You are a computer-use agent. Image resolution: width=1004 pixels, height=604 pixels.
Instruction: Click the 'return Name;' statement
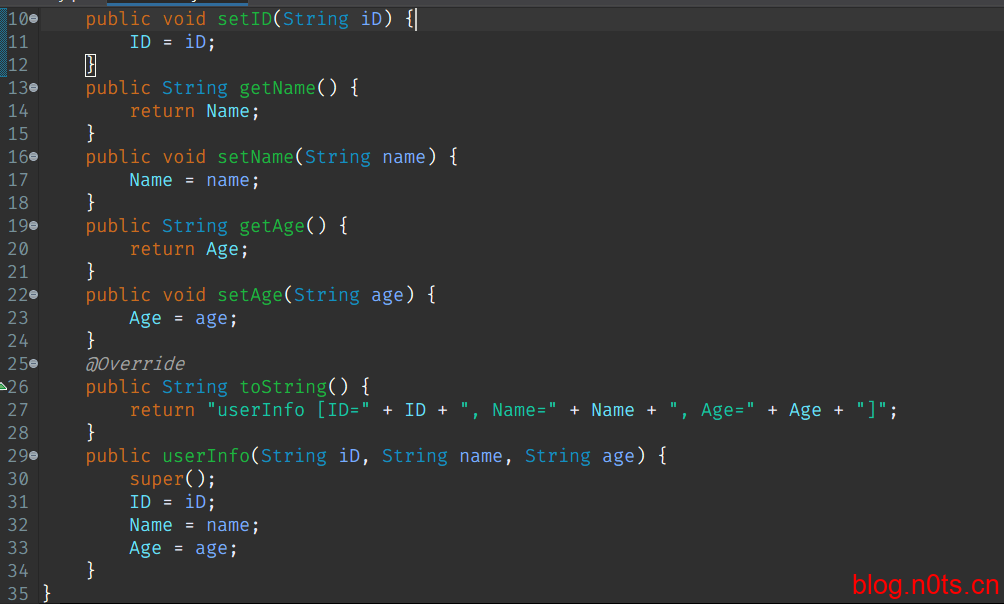(x=194, y=111)
